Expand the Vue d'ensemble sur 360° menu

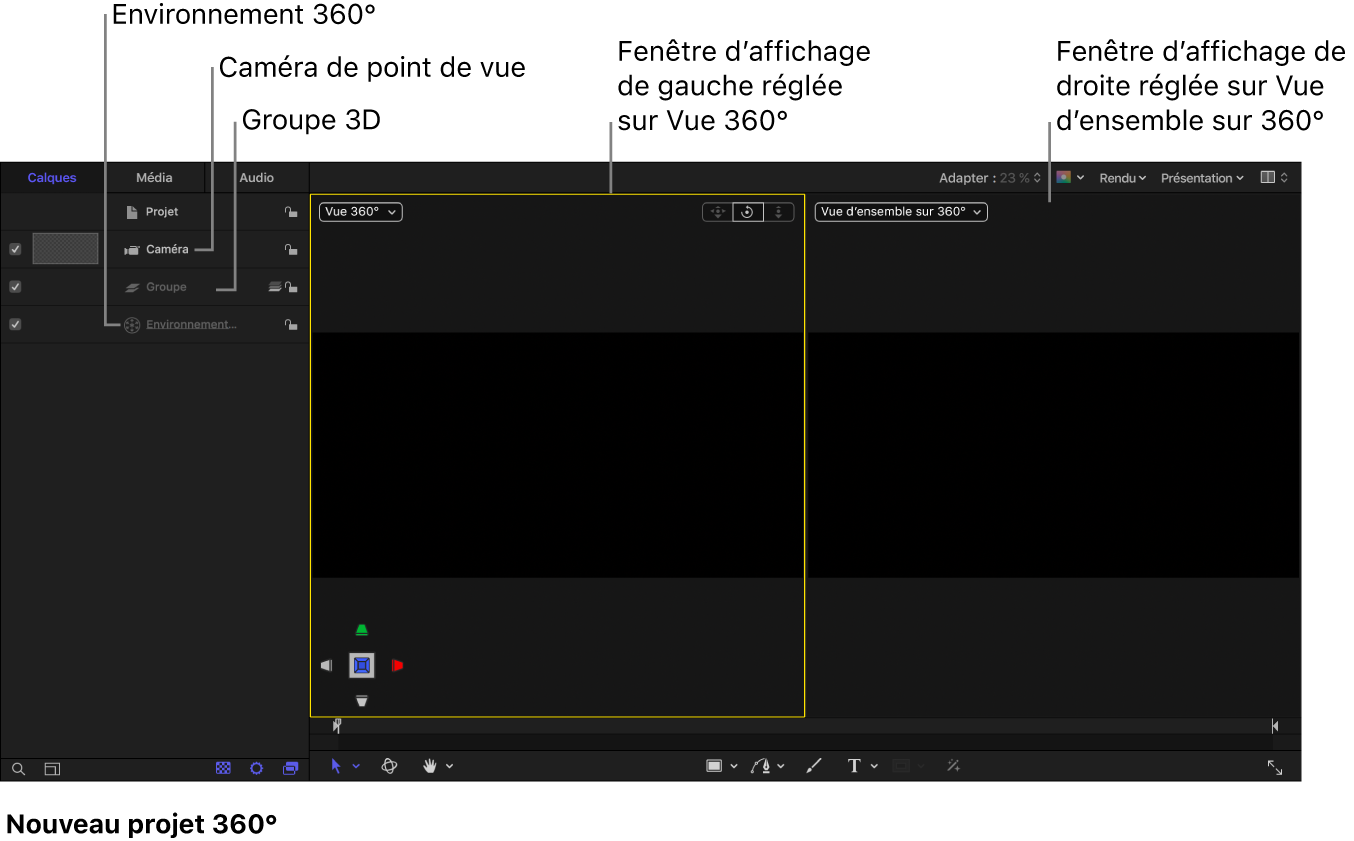click(x=900, y=212)
